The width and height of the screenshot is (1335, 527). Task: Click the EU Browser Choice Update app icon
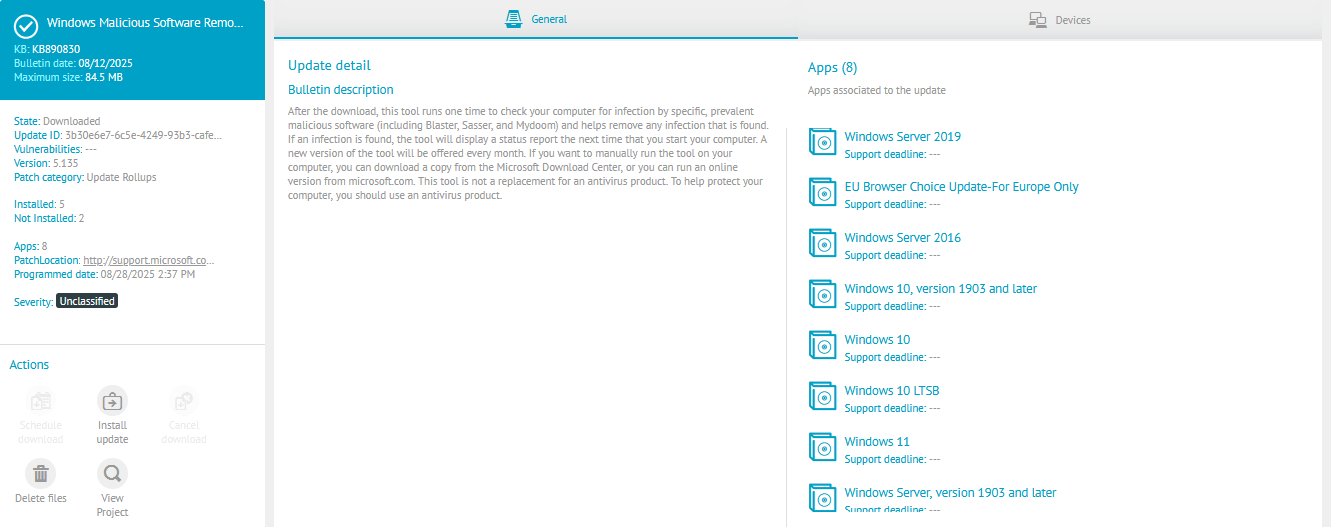pos(821,193)
